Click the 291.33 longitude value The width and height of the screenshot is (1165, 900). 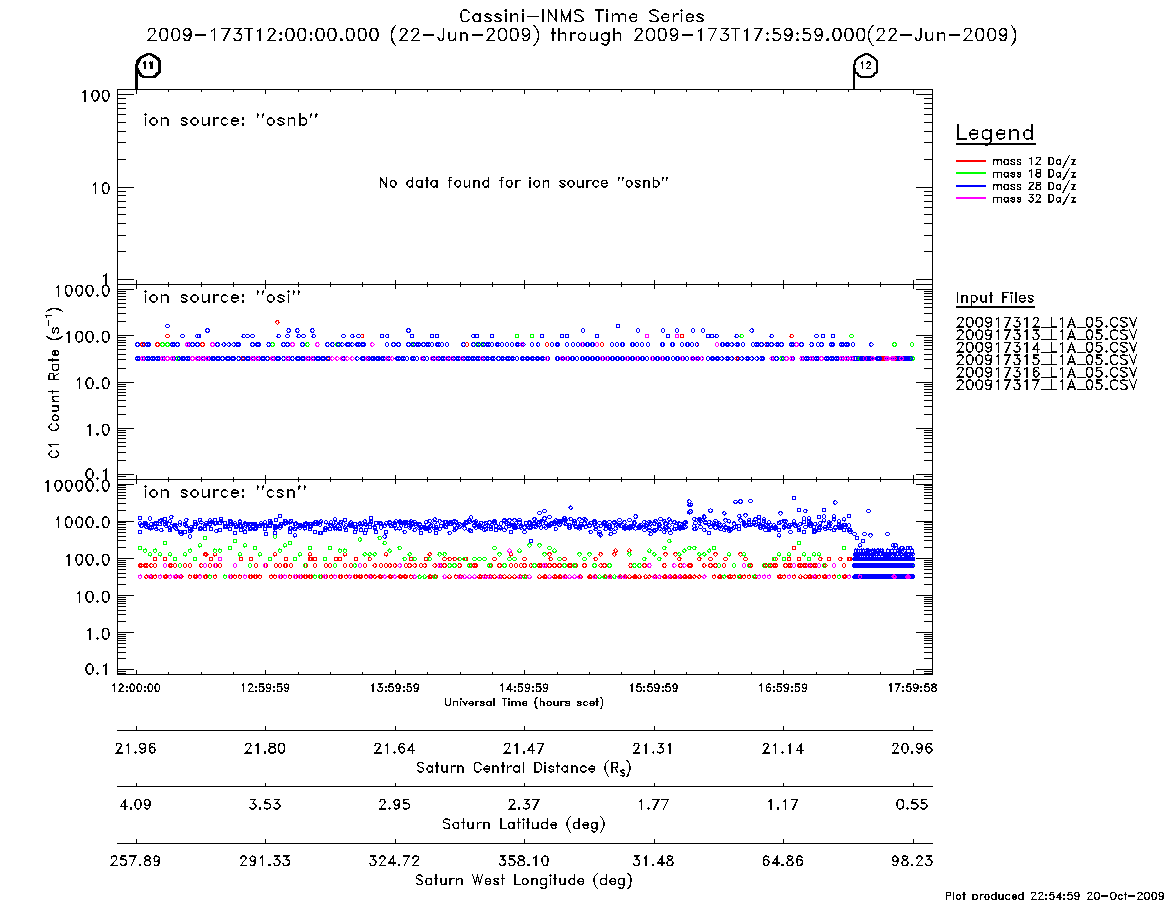[x=265, y=861]
